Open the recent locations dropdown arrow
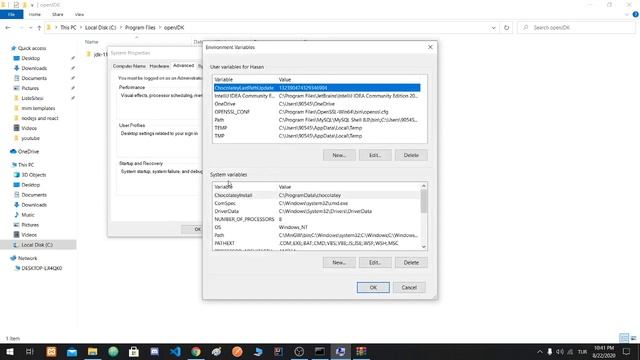This screenshot has height=360, width=640. click(x=31, y=27)
